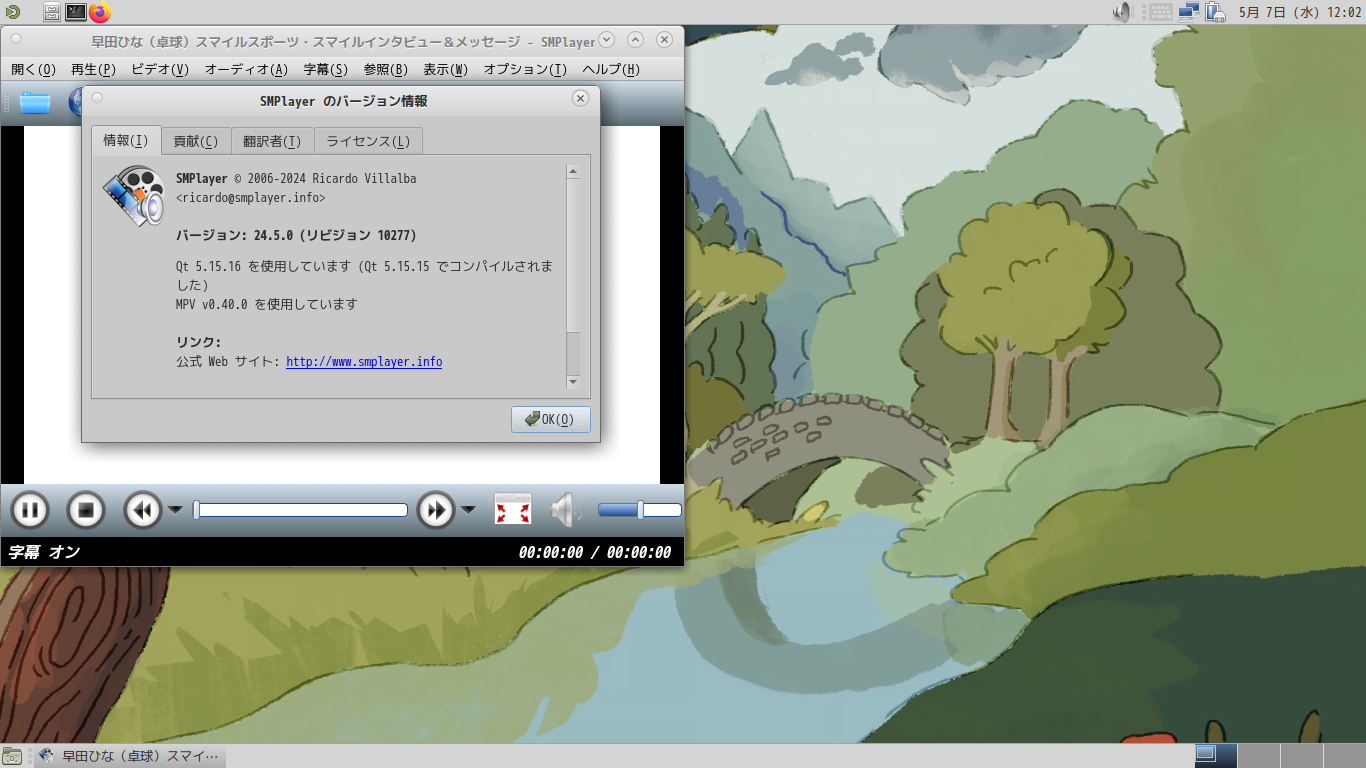The width and height of the screenshot is (1366, 768).
Task: Click the show desktop icon in bottom panel
Action: [11, 756]
